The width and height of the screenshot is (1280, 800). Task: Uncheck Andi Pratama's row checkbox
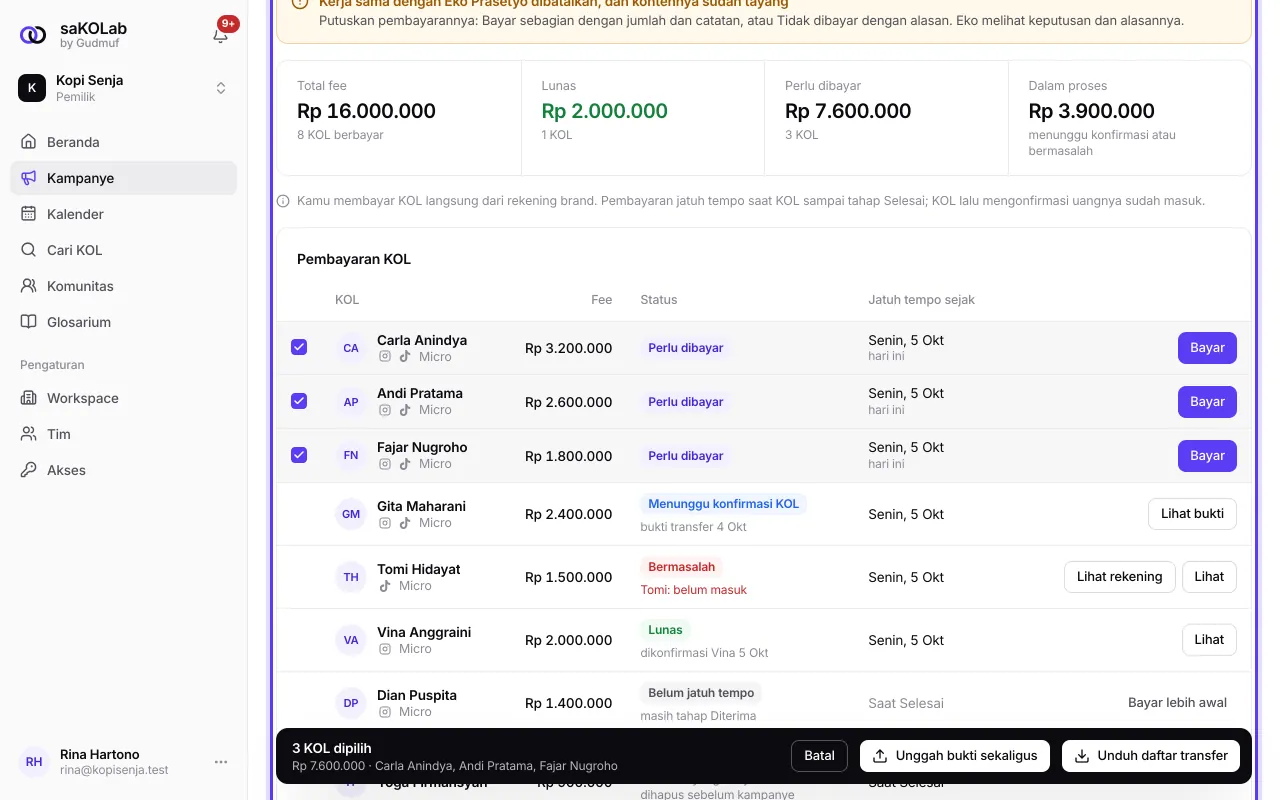pyautogui.click(x=299, y=401)
